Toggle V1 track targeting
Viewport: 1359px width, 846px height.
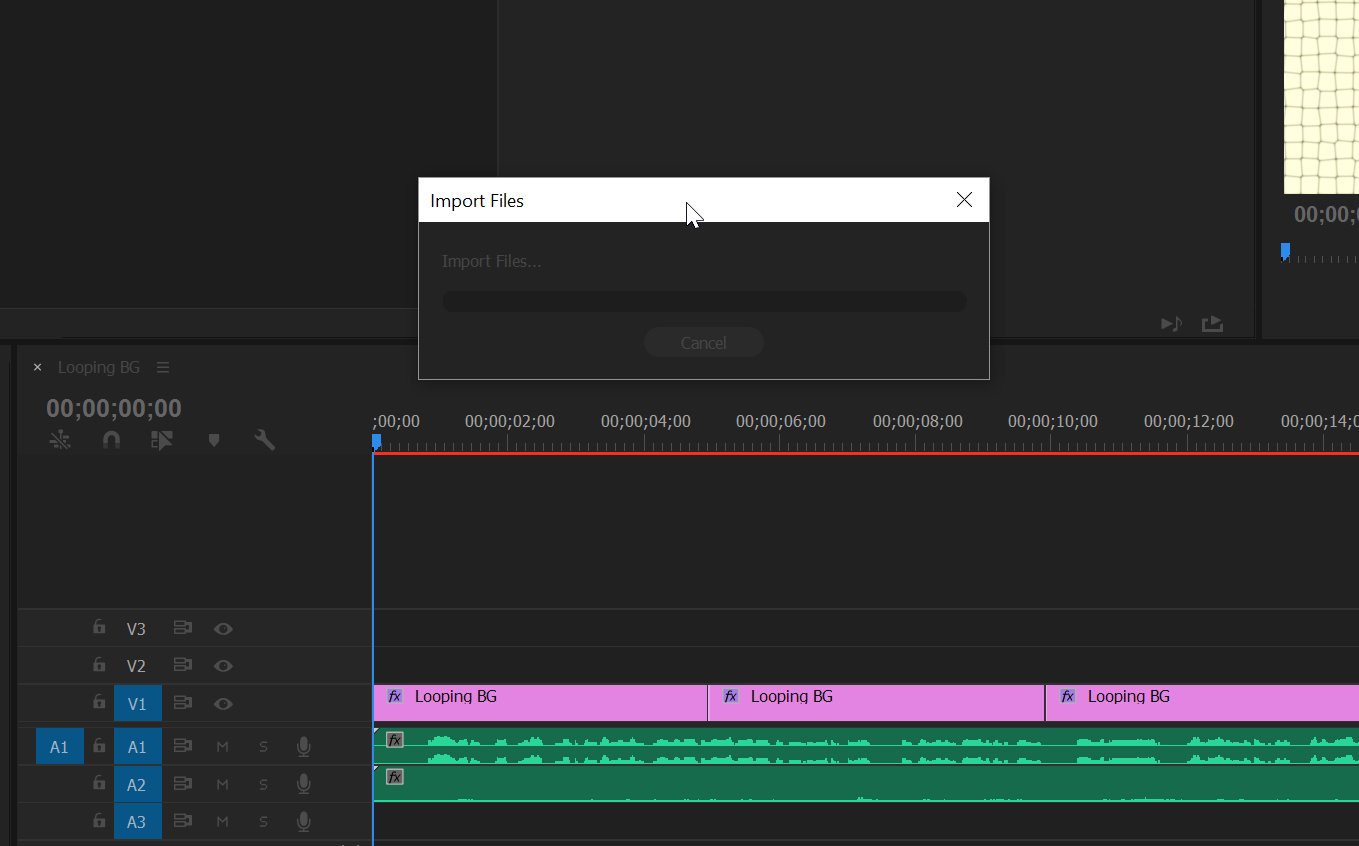tap(137, 704)
